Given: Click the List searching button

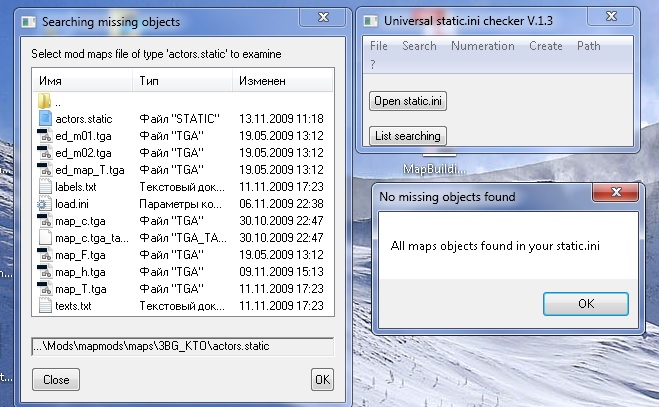Looking at the screenshot, I should pyautogui.click(x=408, y=136).
